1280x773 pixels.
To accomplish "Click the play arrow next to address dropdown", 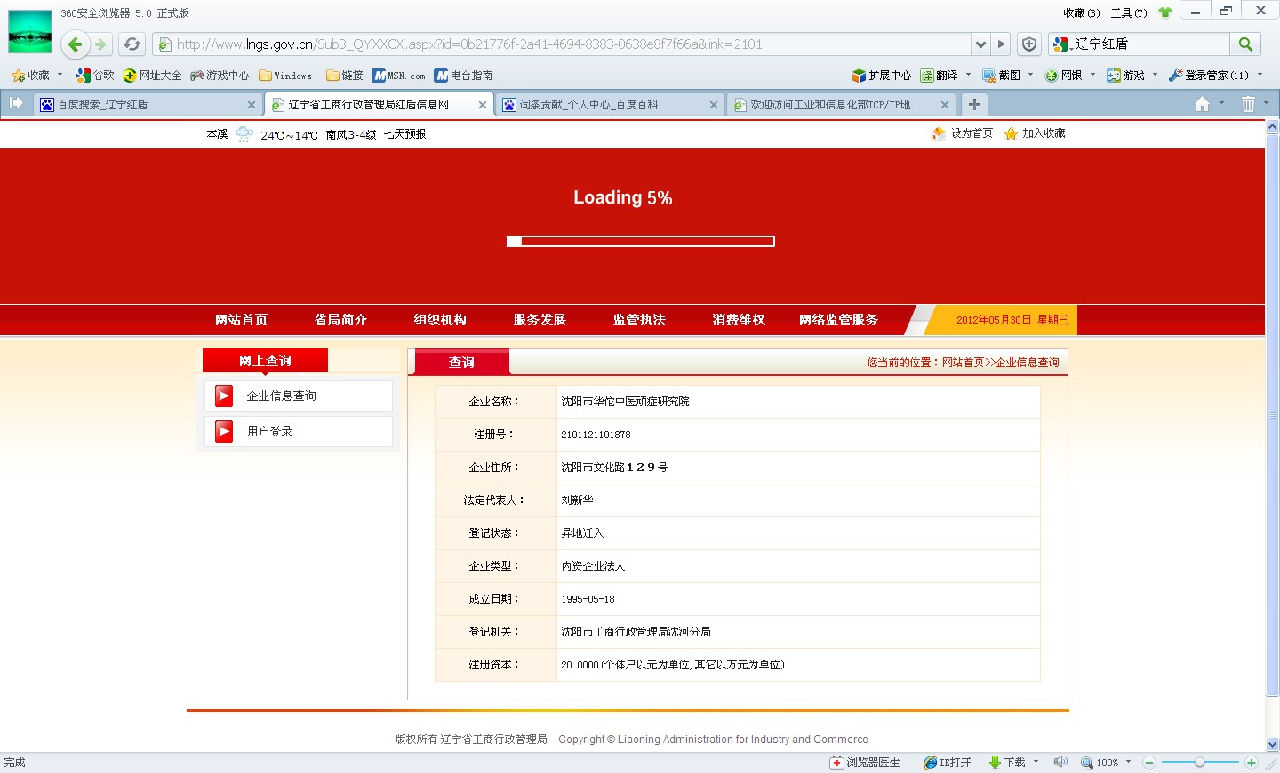I will point(1001,44).
